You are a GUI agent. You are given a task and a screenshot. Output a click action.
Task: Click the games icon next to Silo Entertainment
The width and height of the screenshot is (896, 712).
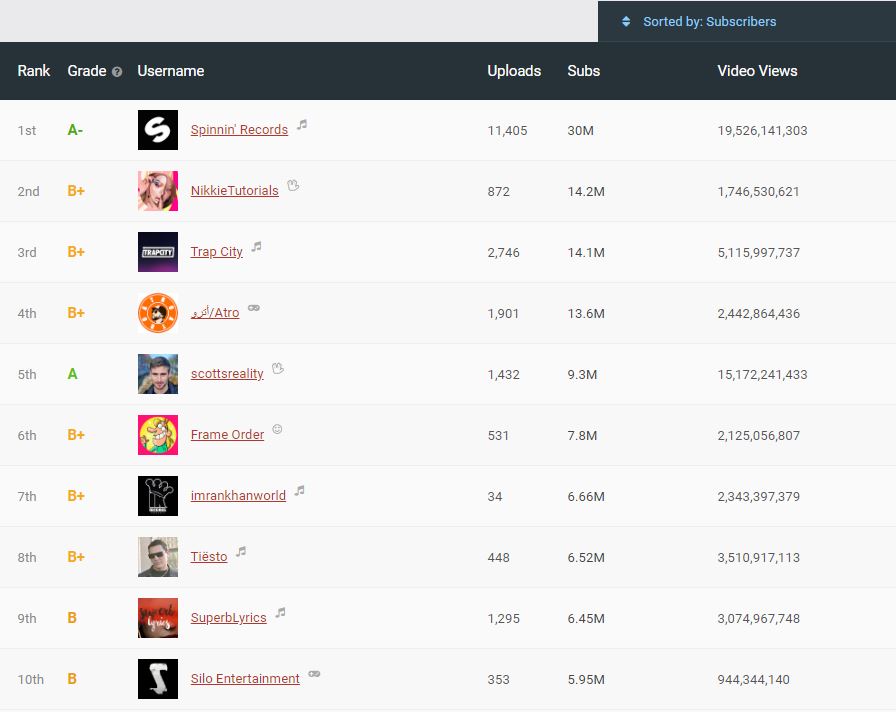click(x=314, y=674)
